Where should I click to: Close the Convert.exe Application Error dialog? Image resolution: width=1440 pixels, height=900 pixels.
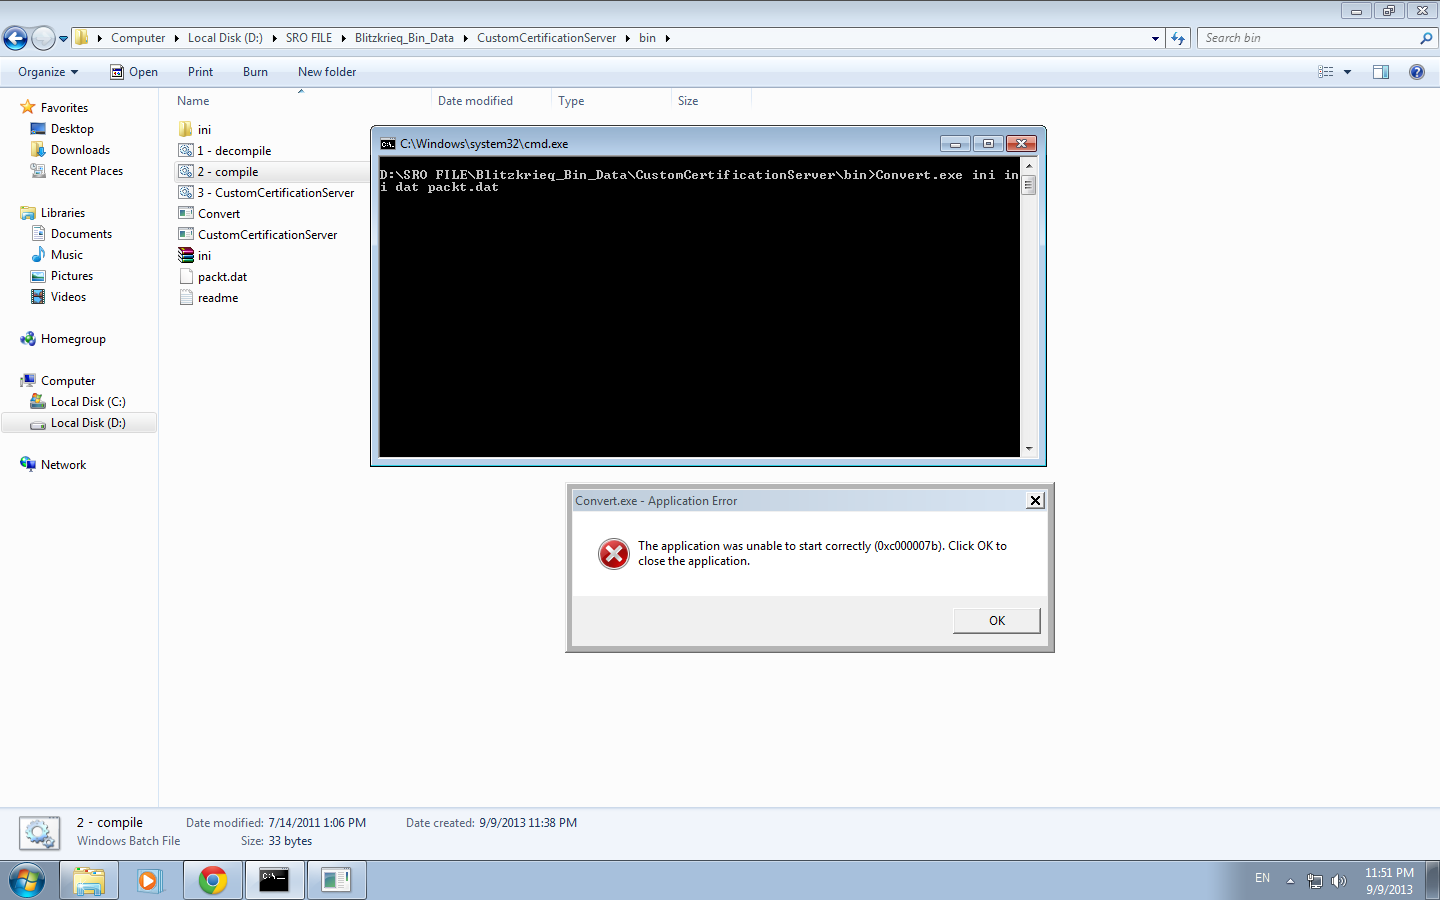1036,501
